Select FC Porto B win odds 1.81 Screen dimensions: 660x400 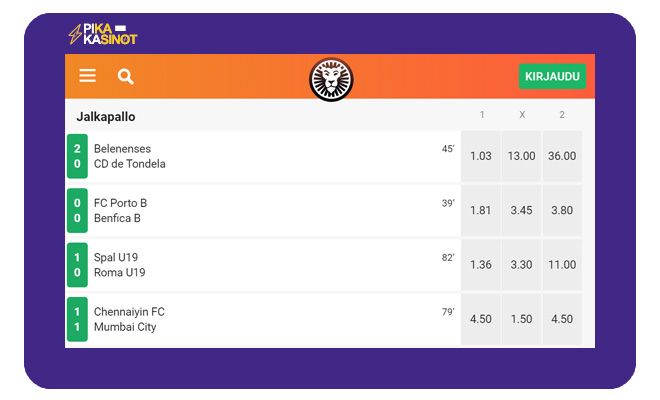pos(481,211)
